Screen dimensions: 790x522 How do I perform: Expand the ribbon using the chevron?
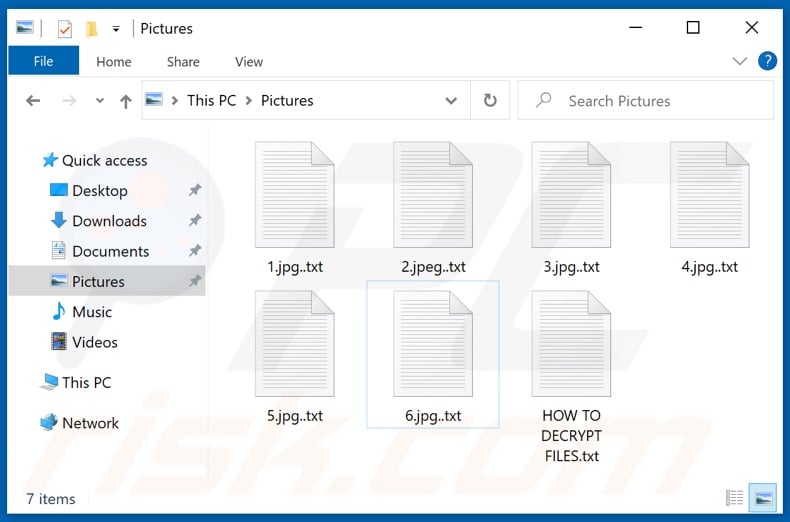[x=740, y=61]
